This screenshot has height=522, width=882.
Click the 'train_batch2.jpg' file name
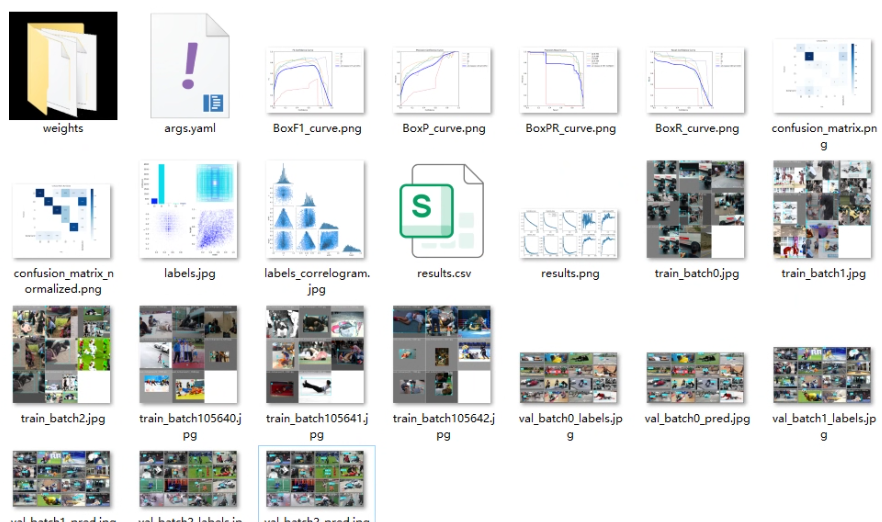click(63, 418)
